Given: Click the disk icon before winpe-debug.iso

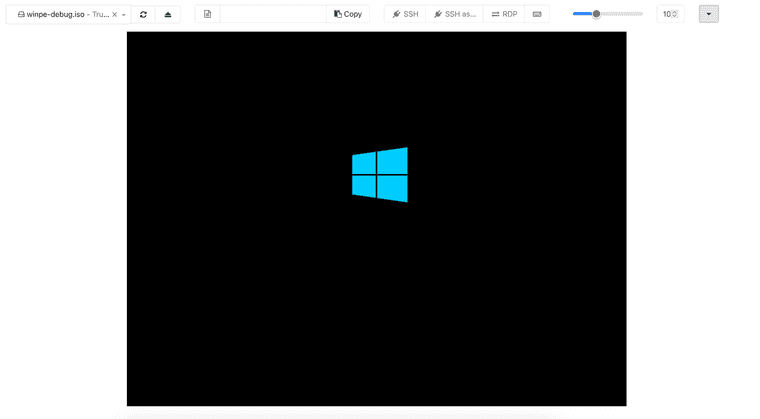Looking at the screenshot, I should [x=21, y=14].
